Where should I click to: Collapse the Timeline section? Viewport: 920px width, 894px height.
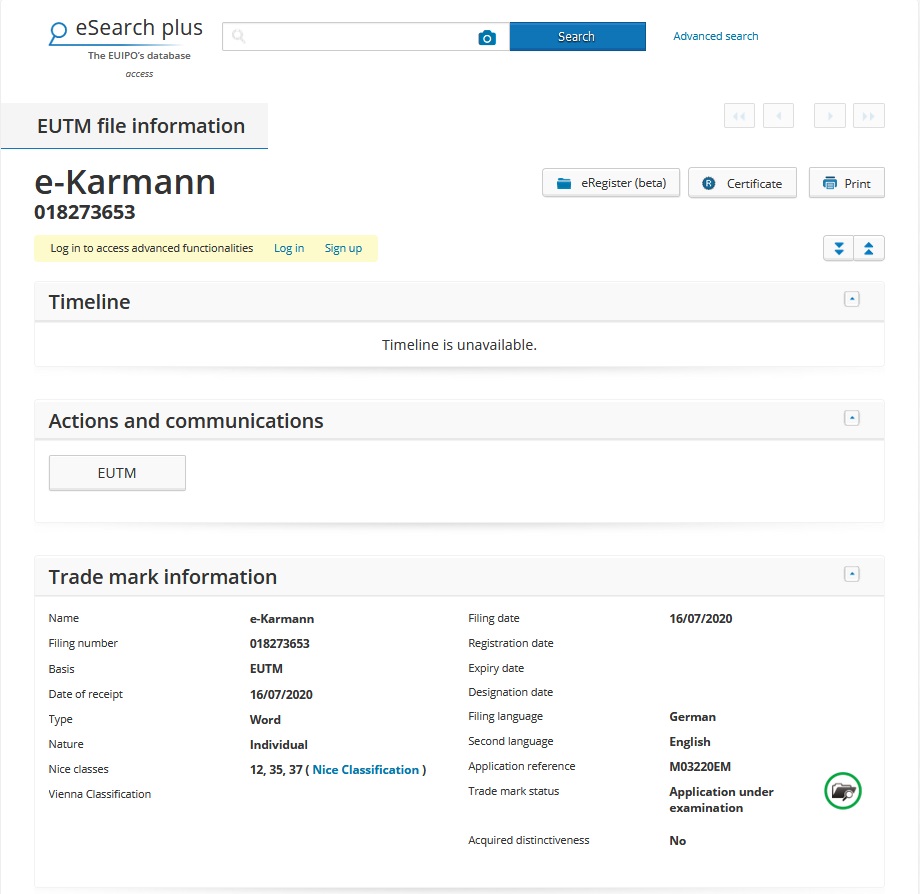point(852,299)
